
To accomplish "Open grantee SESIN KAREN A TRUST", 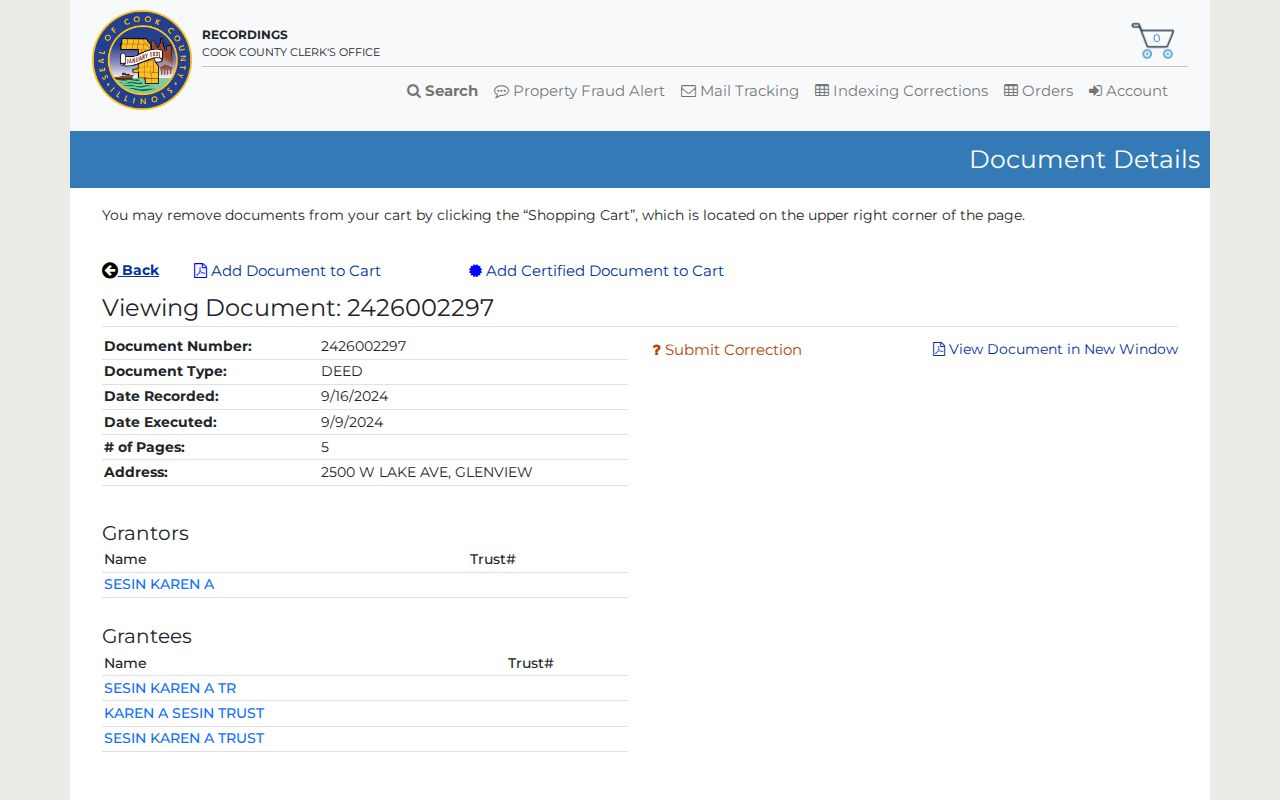I will click(184, 738).
